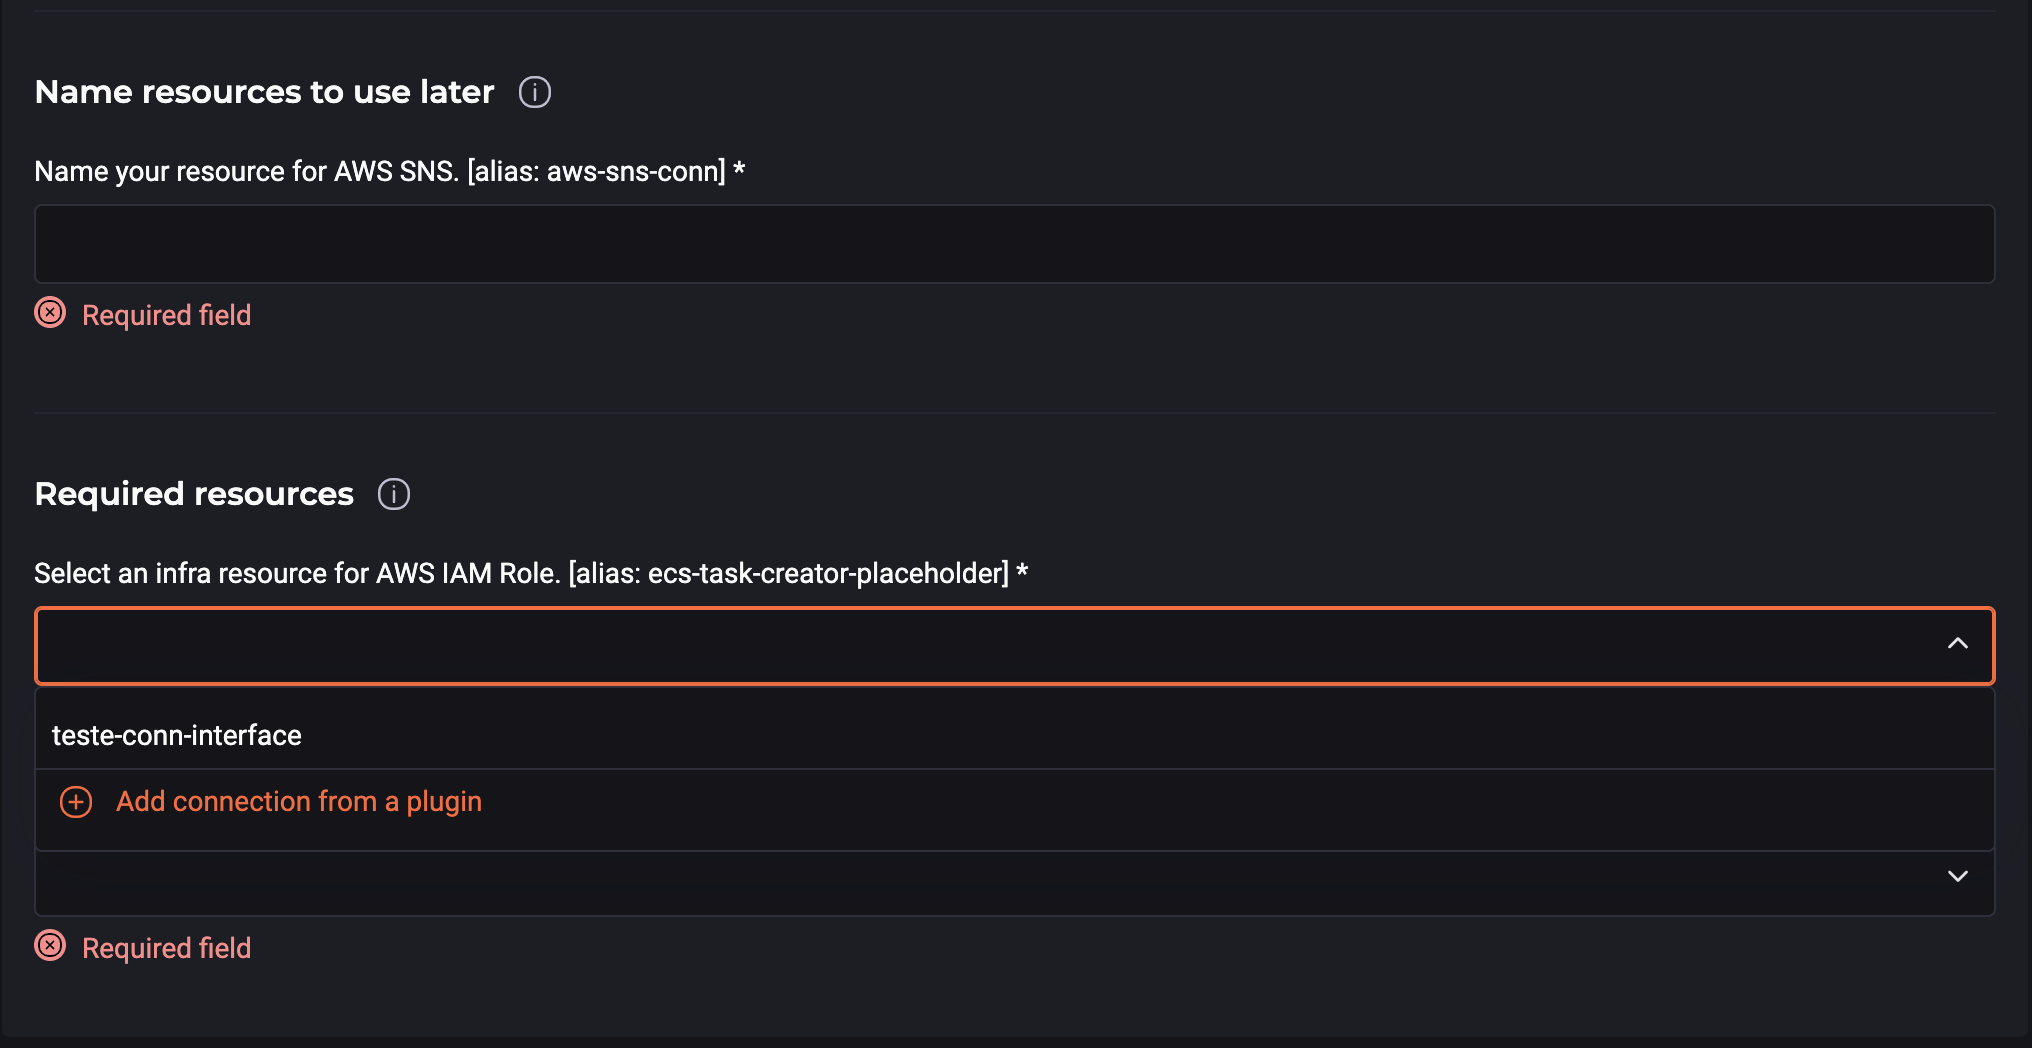Click the info icon next to "Required resources"

coord(394,494)
